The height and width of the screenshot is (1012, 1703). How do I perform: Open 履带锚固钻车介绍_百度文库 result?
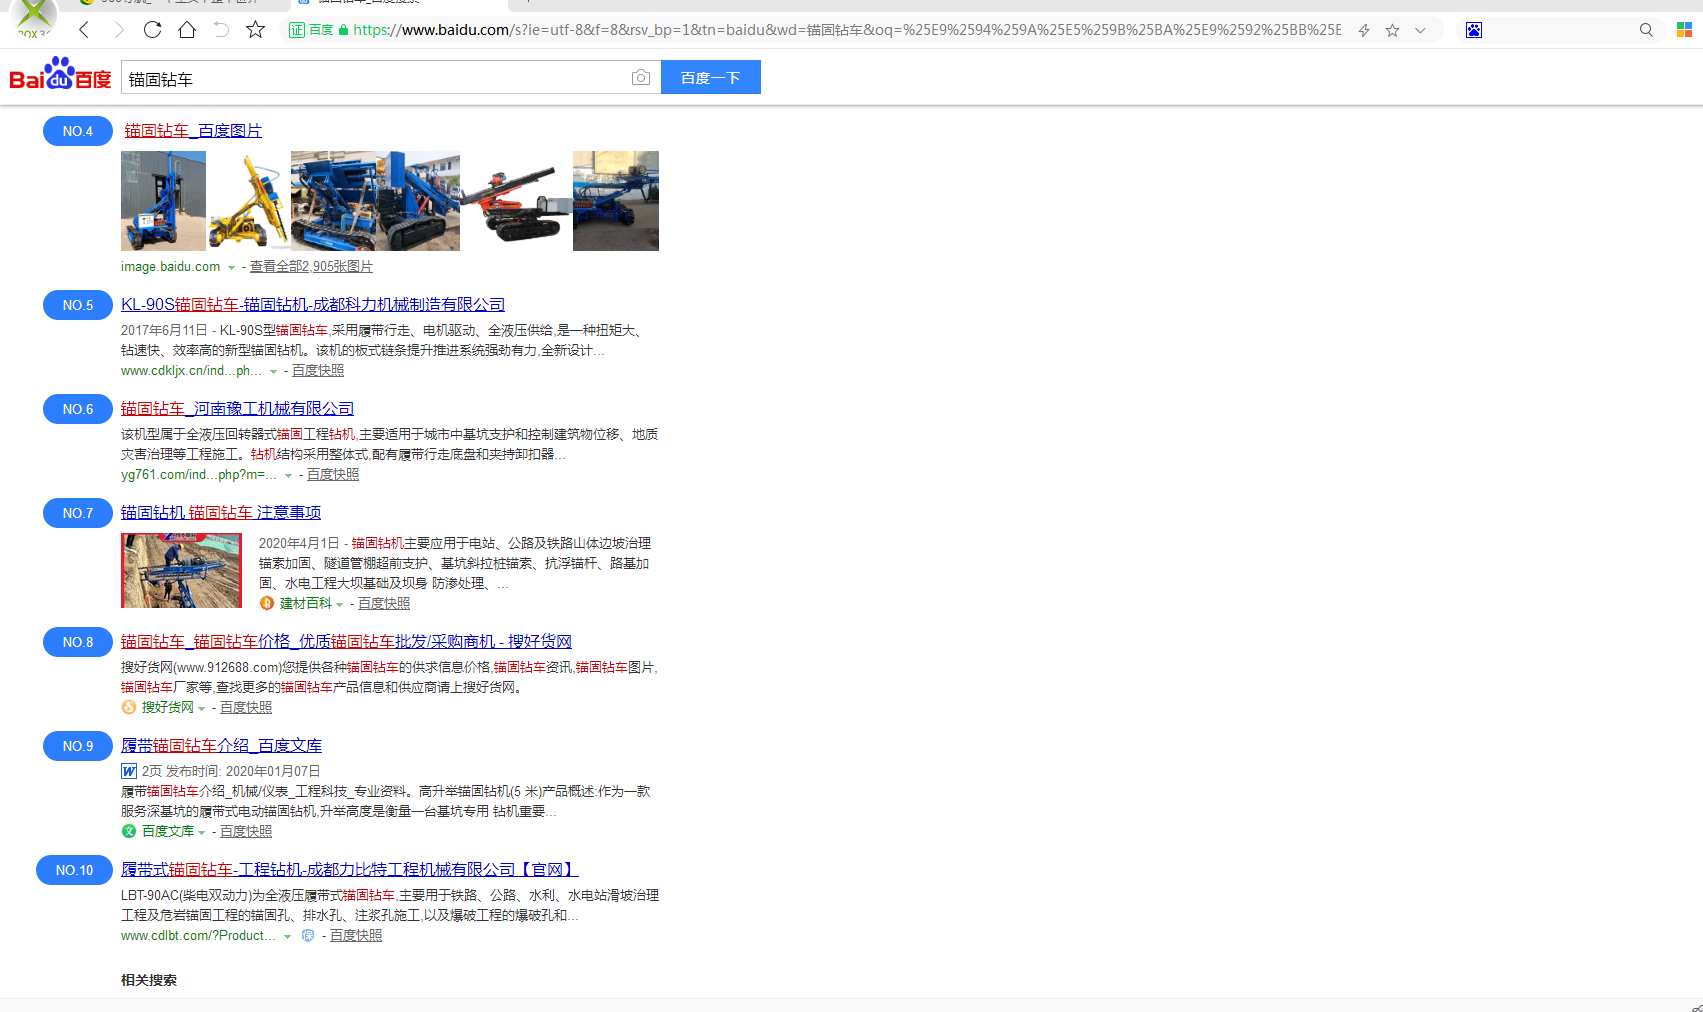pyautogui.click(x=221, y=746)
